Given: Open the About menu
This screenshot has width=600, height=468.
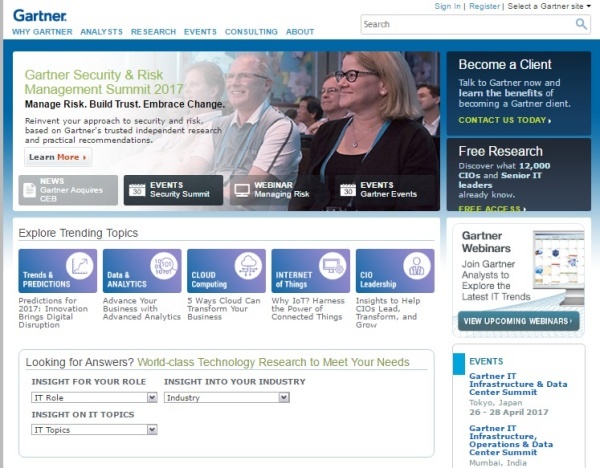Looking at the screenshot, I should pos(300,32).
